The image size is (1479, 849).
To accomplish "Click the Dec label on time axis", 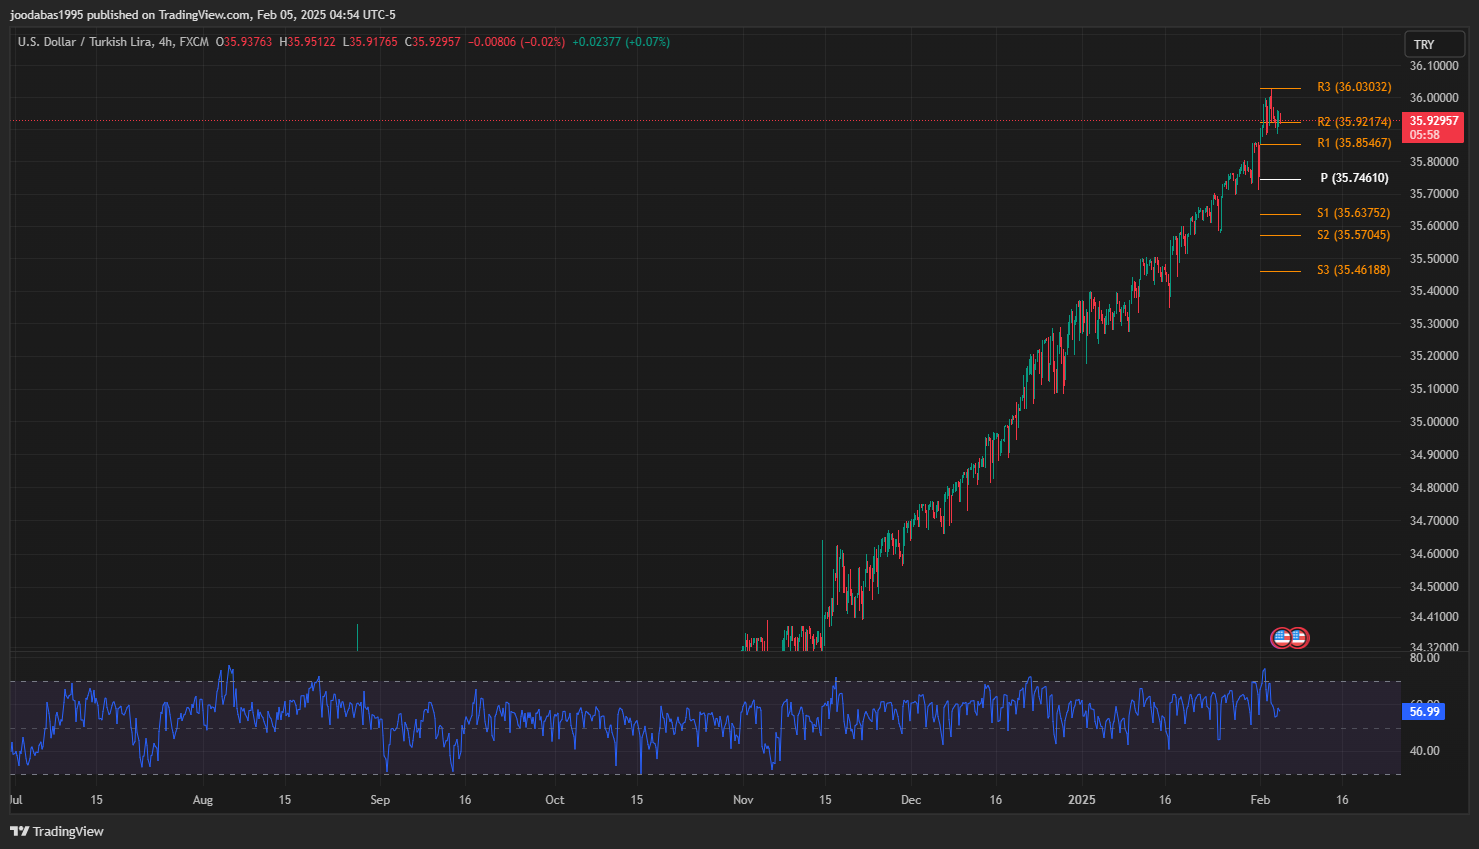I will 911,800.
